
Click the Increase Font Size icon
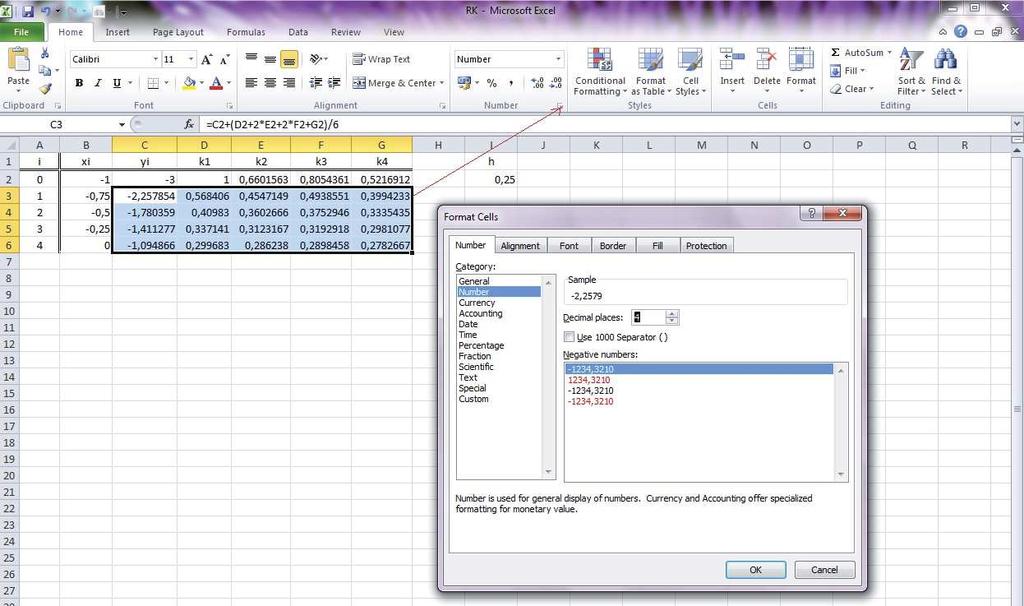[206, 59]
